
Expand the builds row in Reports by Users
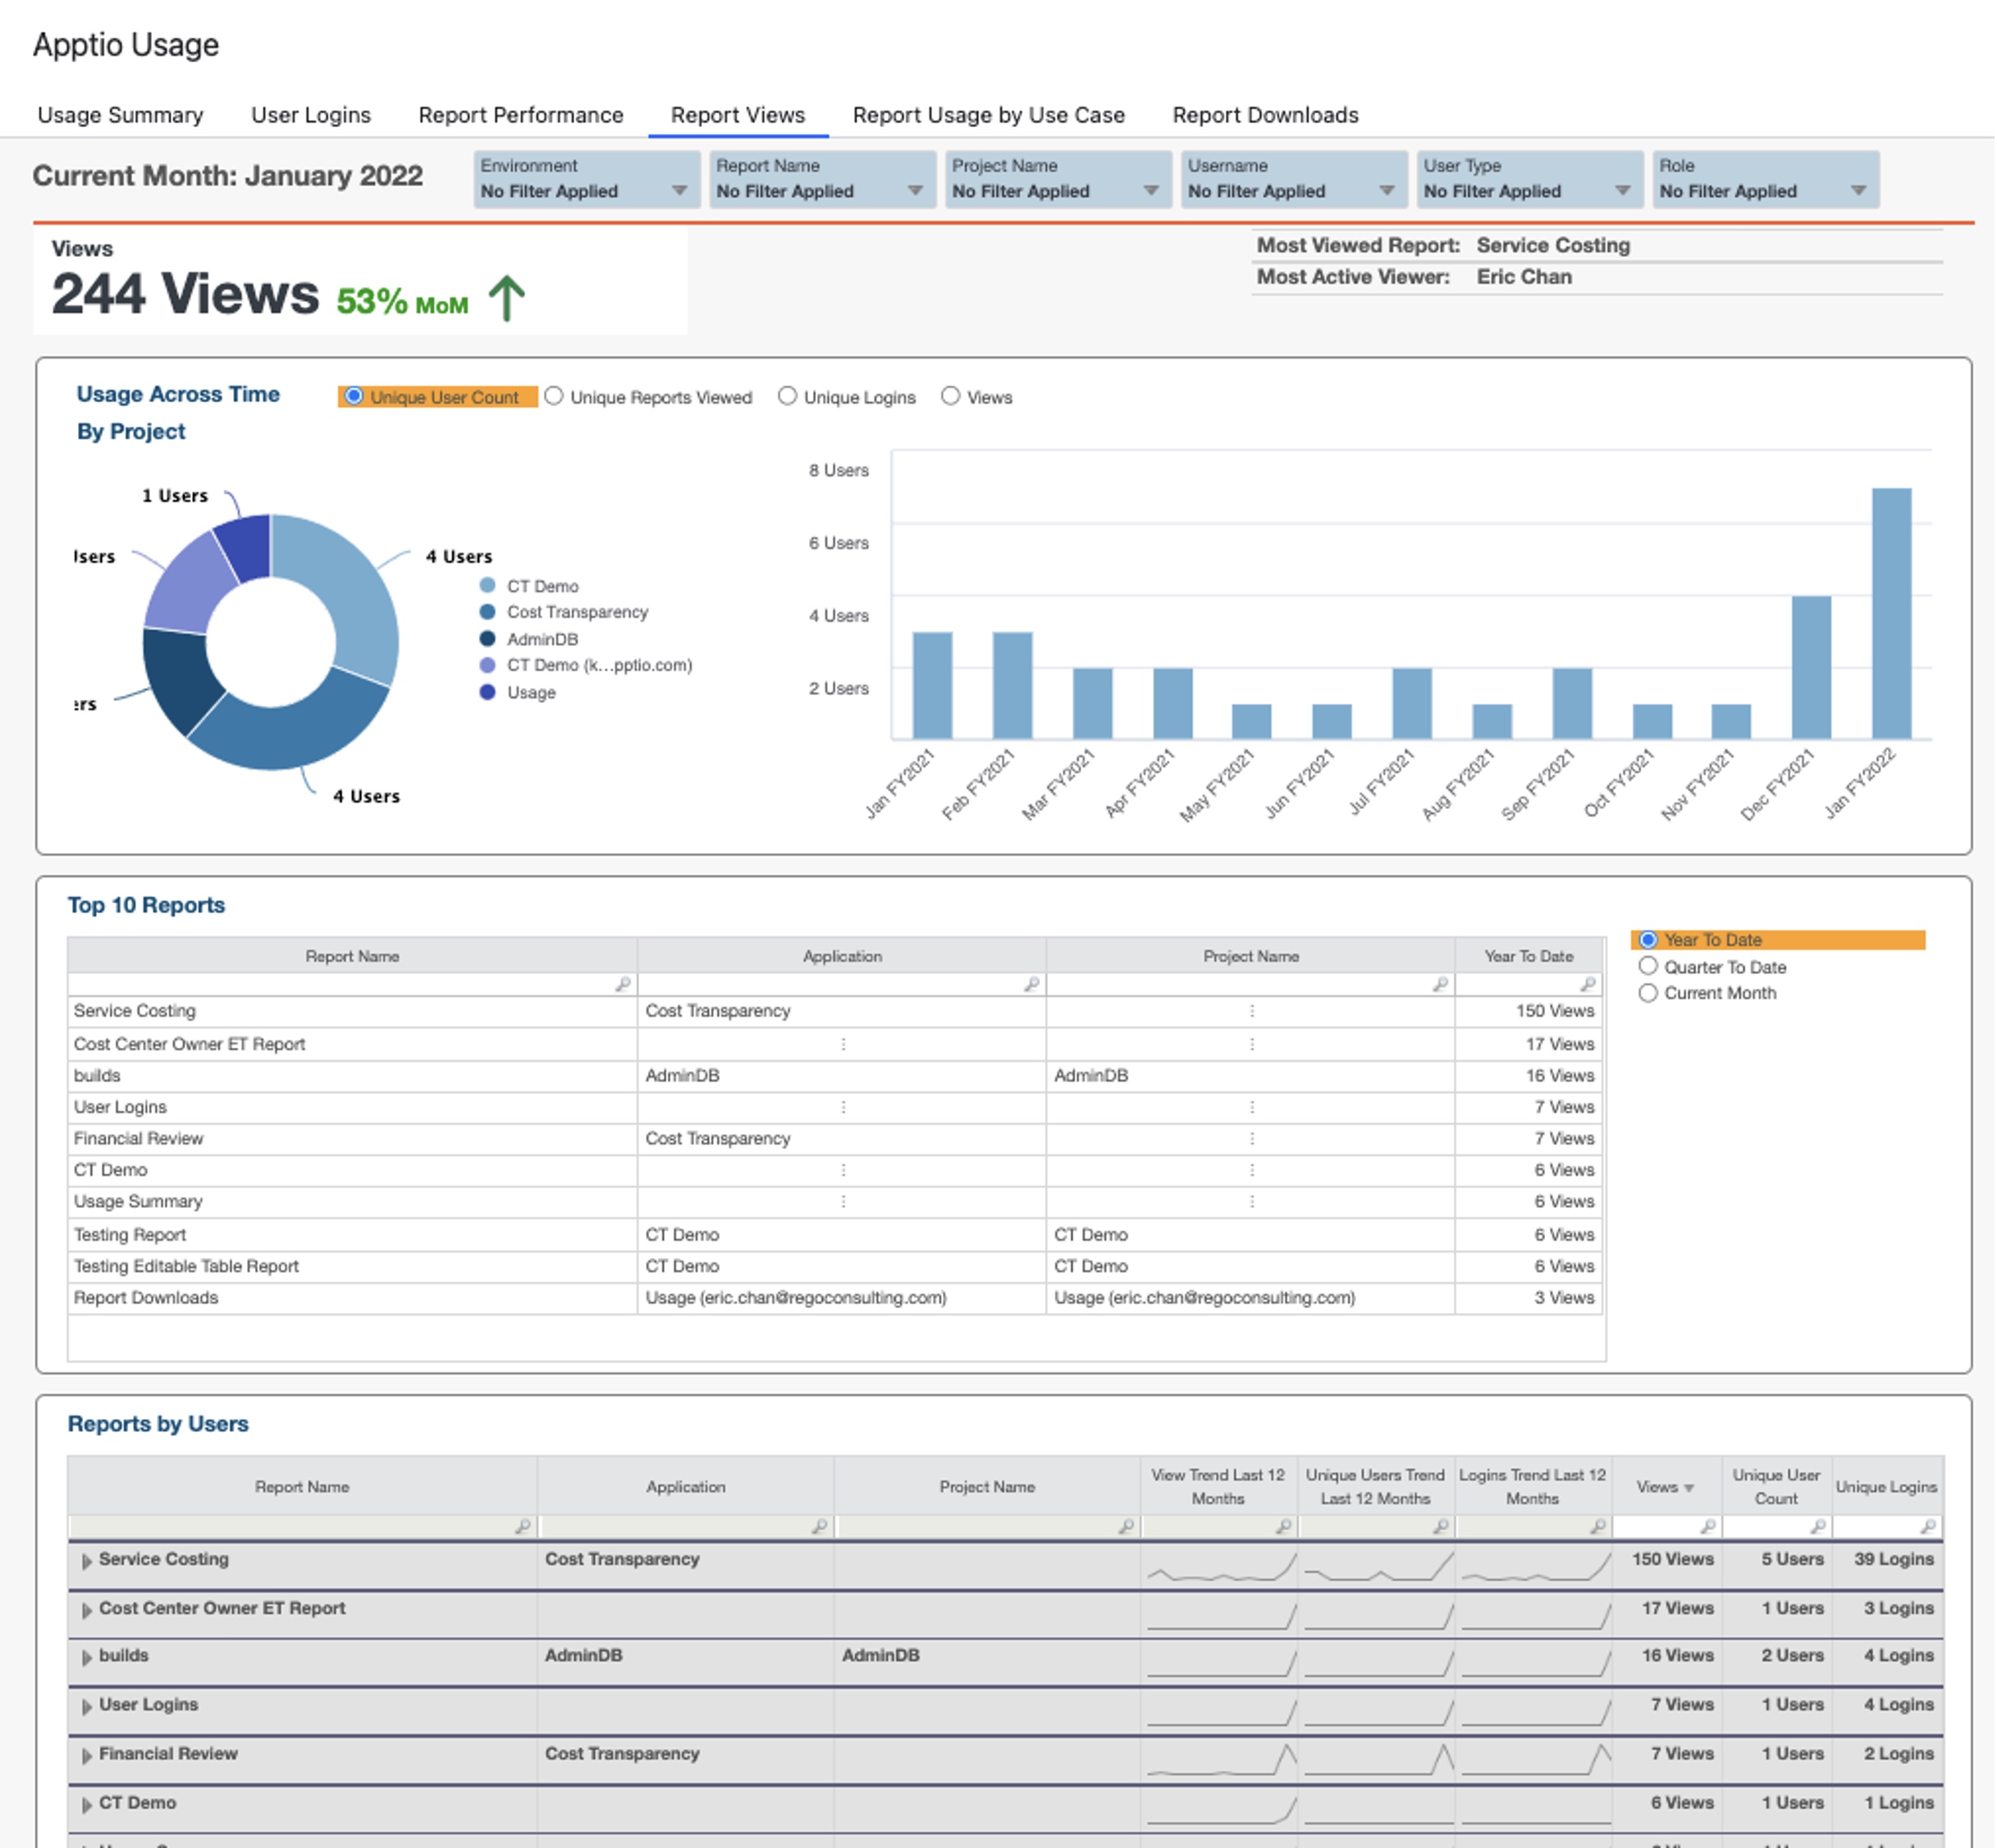tap(87, 1657)
